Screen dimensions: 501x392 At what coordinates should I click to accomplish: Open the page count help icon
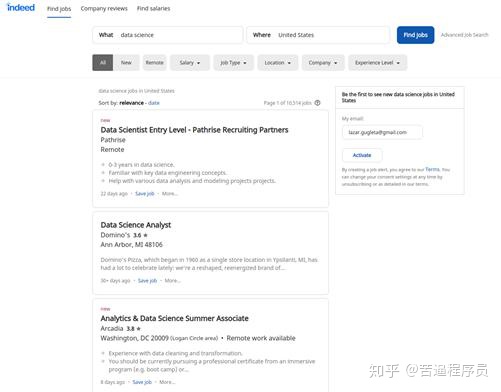[x=317, y=103]
